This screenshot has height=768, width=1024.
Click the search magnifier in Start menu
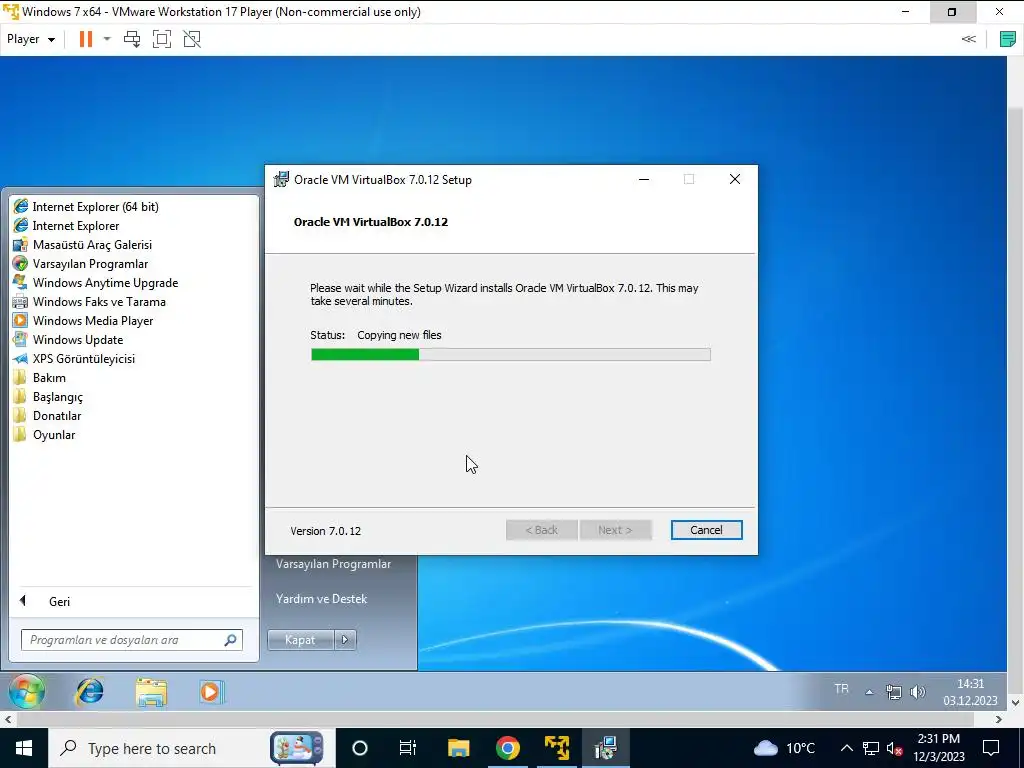pyautogui.click(x=230, y=640)
